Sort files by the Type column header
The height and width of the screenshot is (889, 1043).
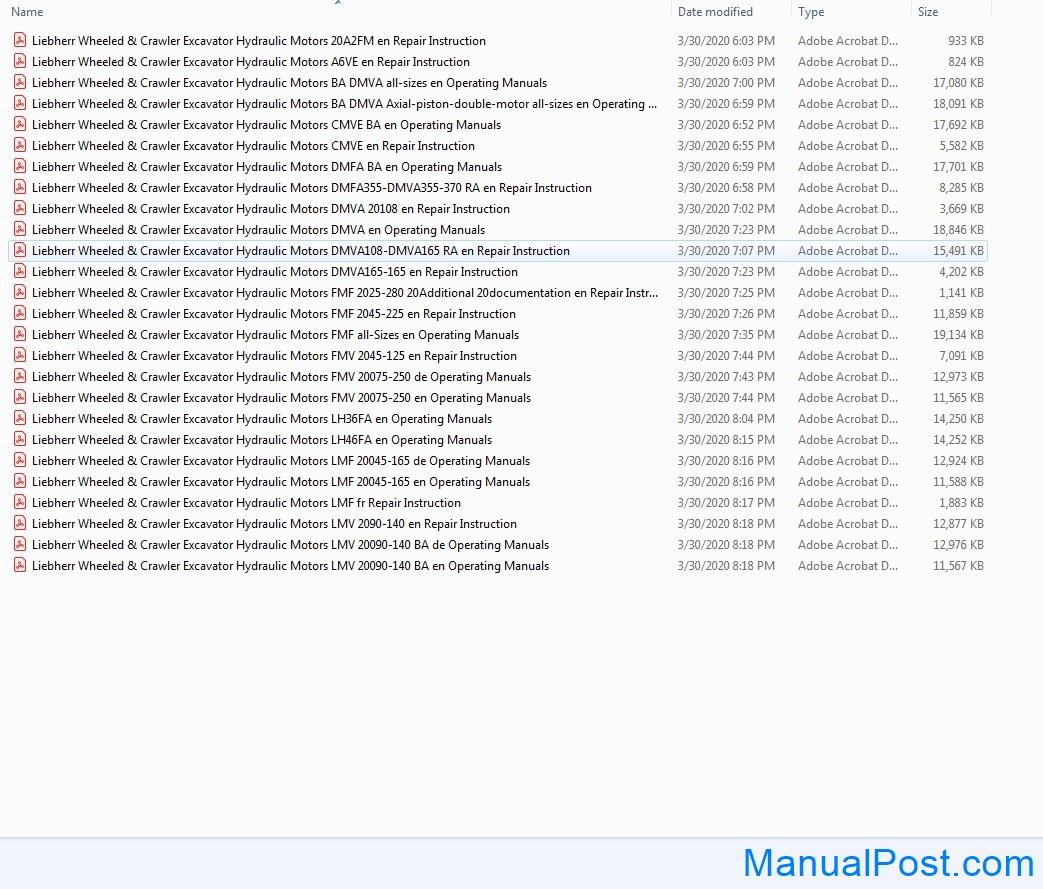[811, 11]
